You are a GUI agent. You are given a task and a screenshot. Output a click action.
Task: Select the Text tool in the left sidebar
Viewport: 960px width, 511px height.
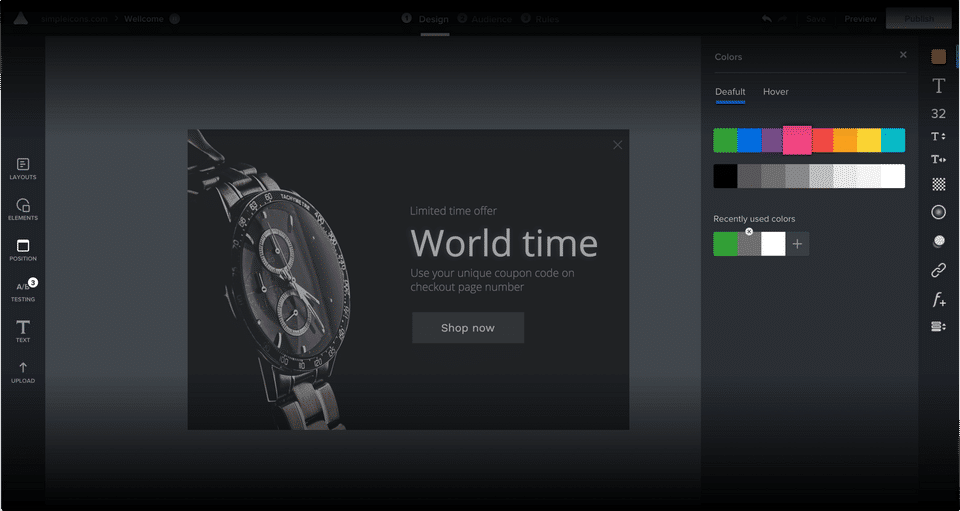click(23, 331)
